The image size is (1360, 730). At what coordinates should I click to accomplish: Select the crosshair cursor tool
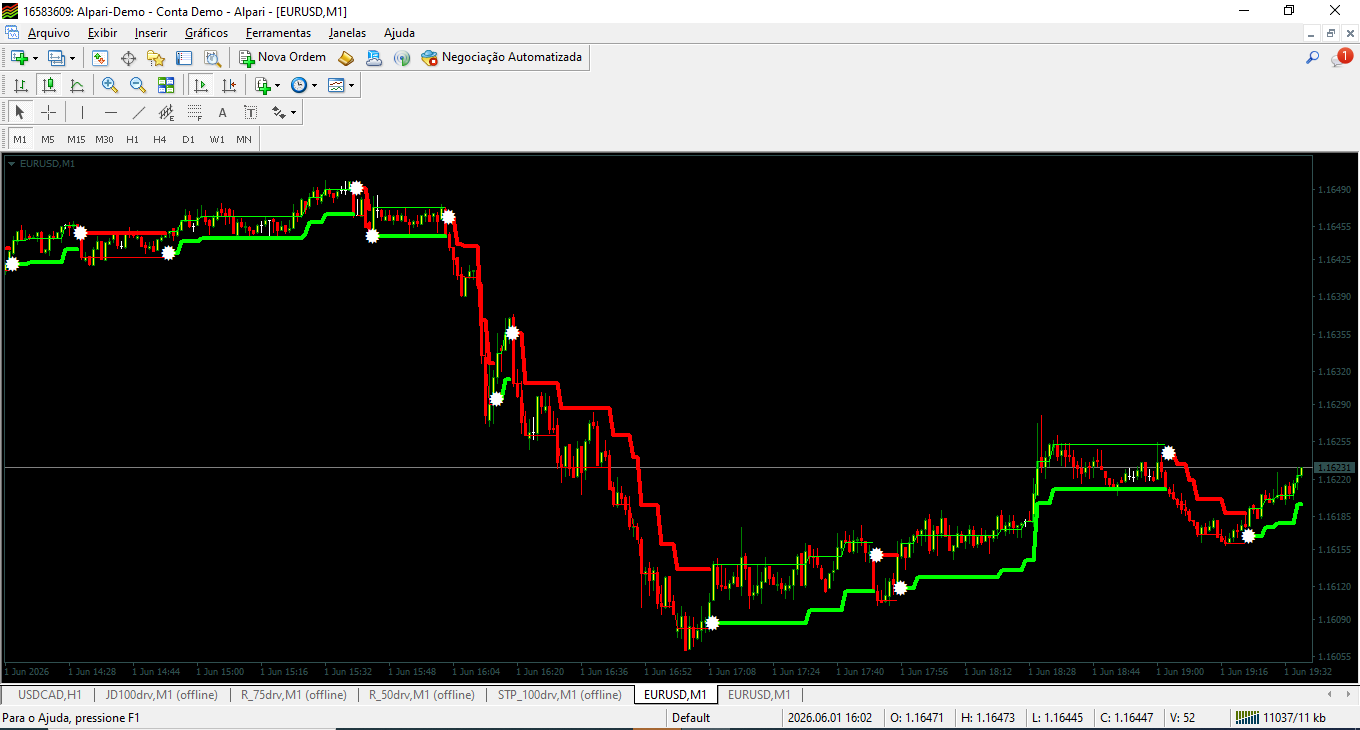48,112
